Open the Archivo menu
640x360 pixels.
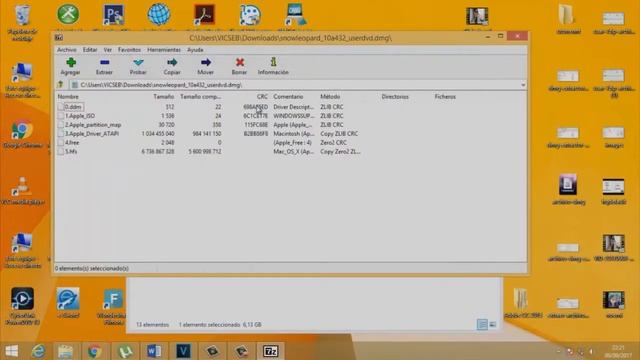click(x=67, y=50)
